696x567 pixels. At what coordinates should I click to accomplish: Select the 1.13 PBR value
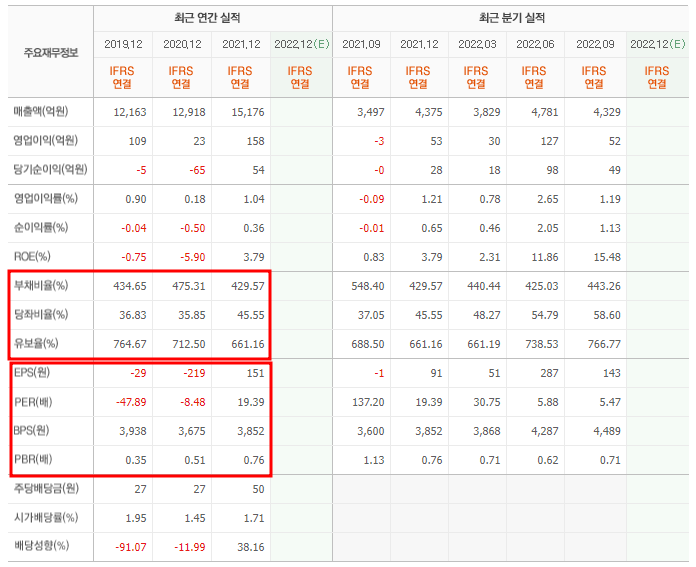pyautogui.click(x=374, y=460)
